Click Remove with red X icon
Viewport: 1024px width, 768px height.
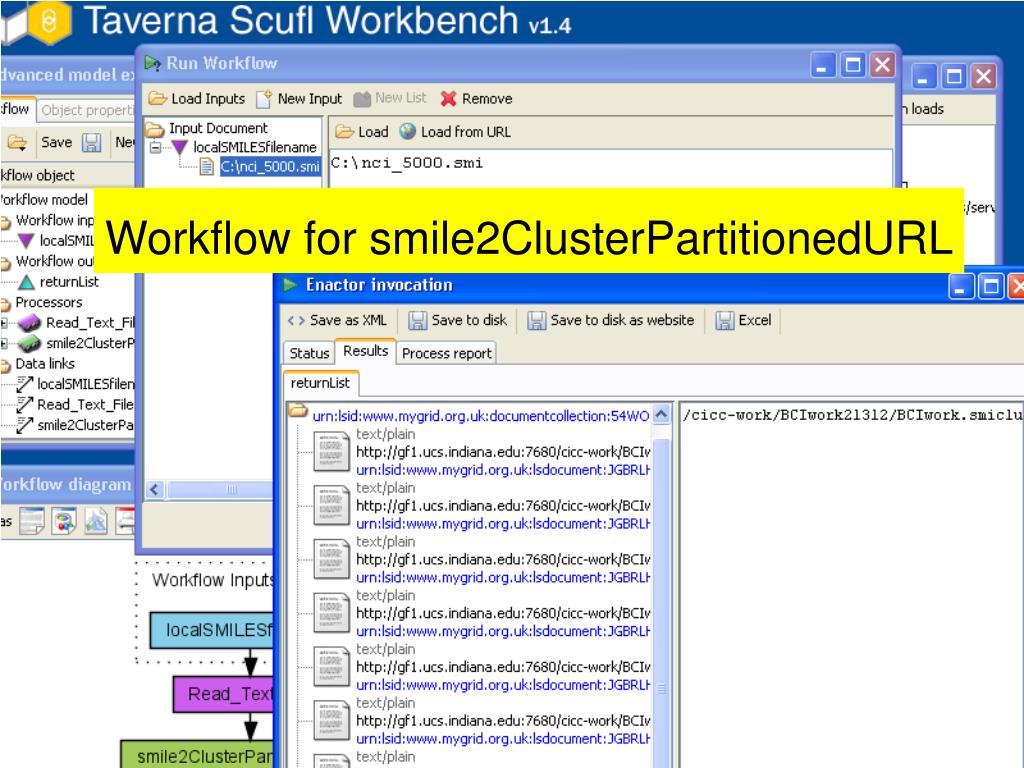tap(476, 99)
